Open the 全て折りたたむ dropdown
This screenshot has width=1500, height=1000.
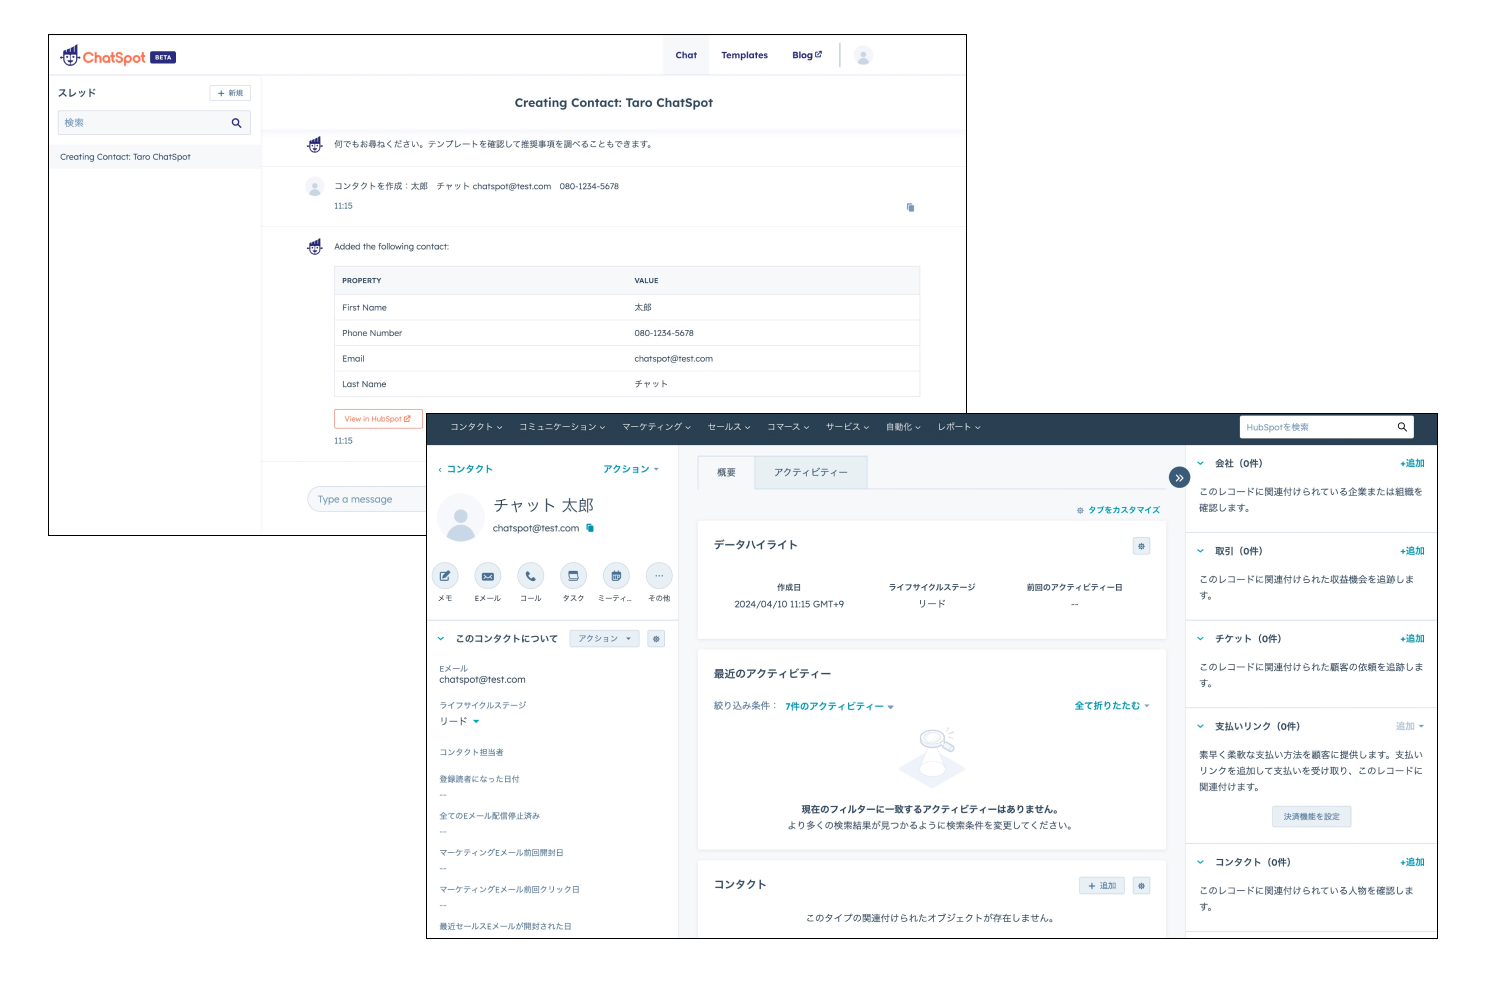pyautogui.click(x=1112, y=706)
